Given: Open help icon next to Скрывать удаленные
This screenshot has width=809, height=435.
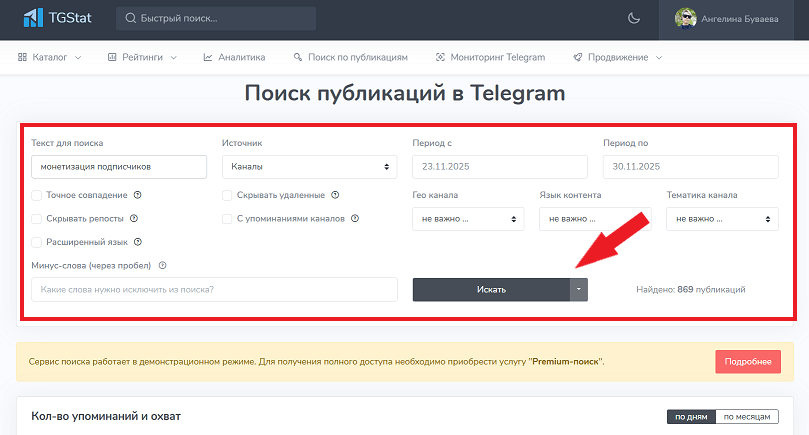Looking at the screenshot, I should 335,195.
